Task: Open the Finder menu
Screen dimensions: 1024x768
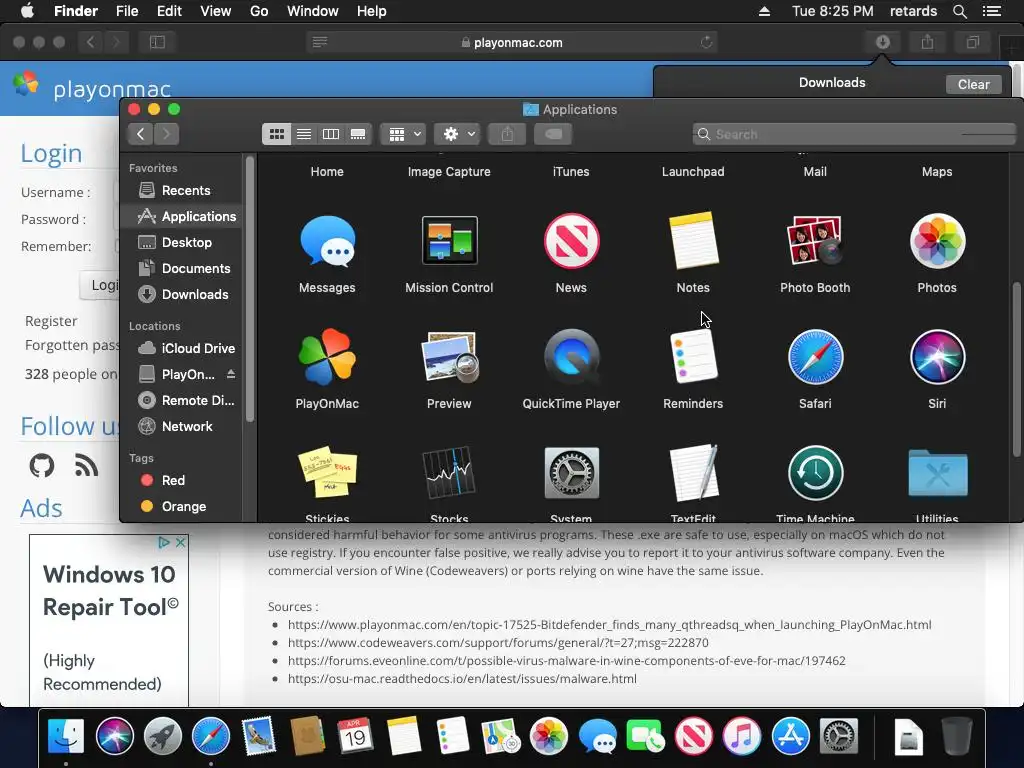Action: [x=76, y=11]
